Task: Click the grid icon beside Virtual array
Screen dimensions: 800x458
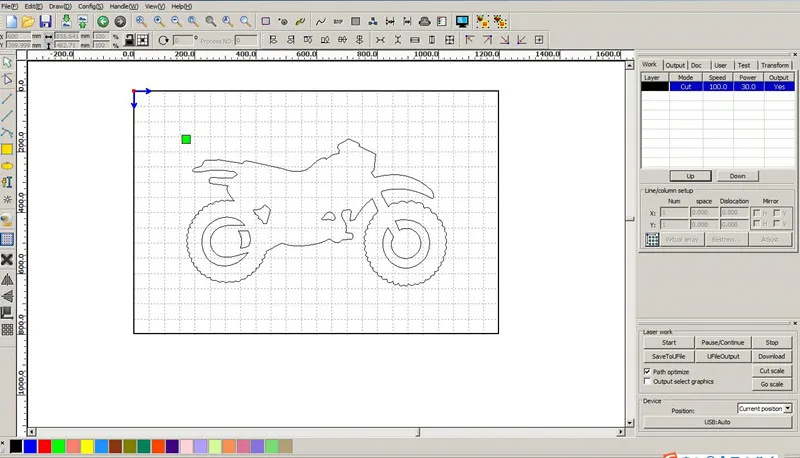Action: point(652,239)
